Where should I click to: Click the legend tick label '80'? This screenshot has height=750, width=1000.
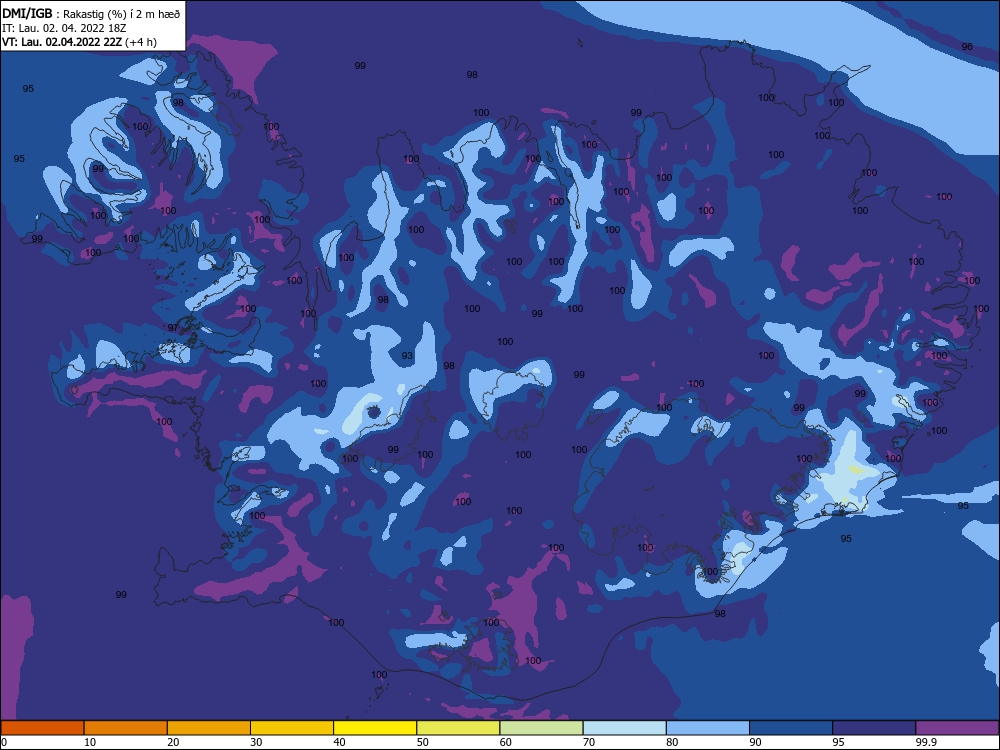click(672, 742)
